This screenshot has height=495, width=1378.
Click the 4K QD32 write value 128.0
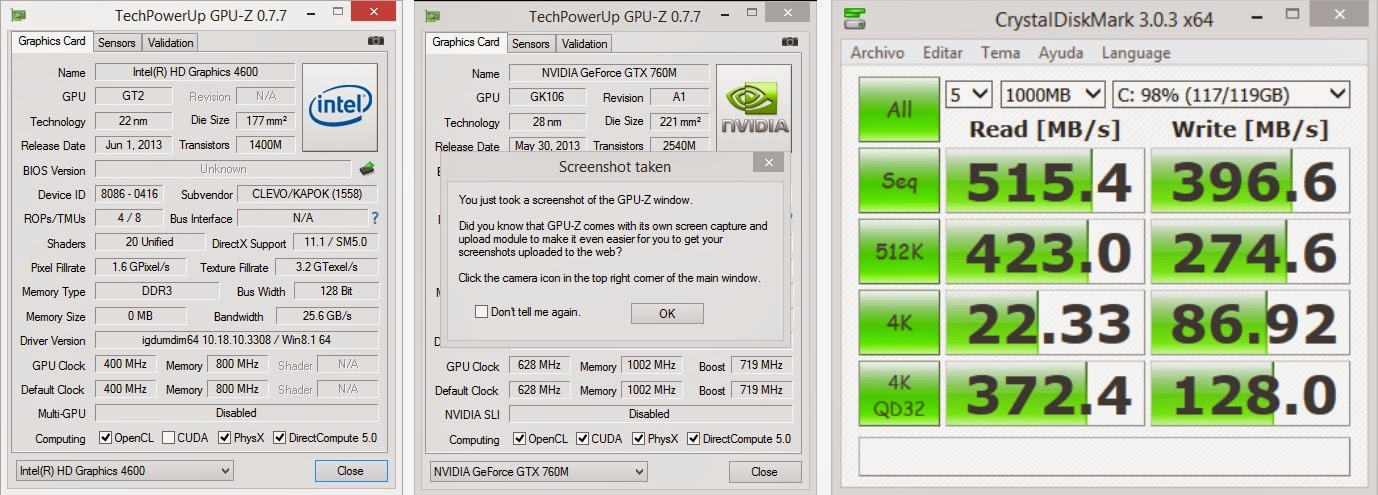coord(1251,394)
